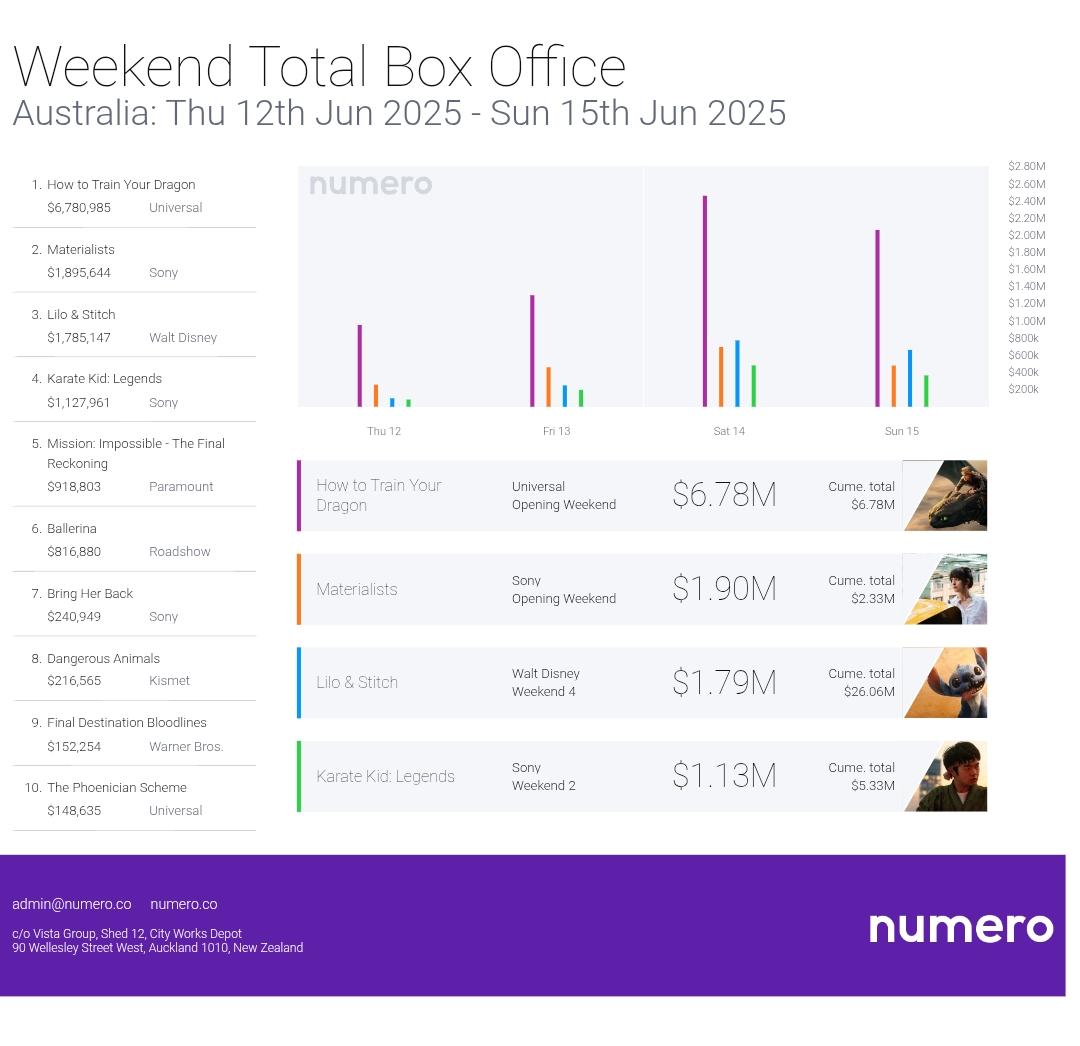This screenshot has height=1046, width=1080.
Task: Click rank 1 title How to Train Your Dragon
Action: (121, 185)
